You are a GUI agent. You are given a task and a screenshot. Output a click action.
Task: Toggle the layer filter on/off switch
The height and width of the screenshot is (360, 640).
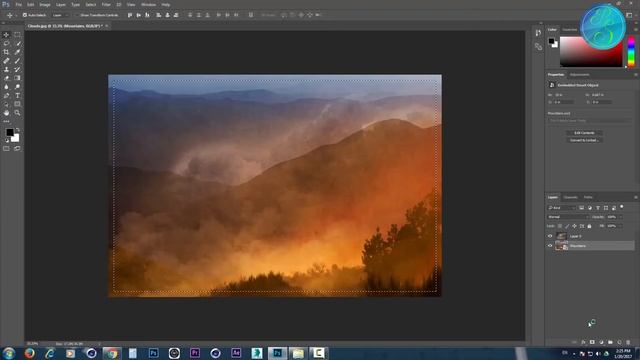[x=622, y=207]
